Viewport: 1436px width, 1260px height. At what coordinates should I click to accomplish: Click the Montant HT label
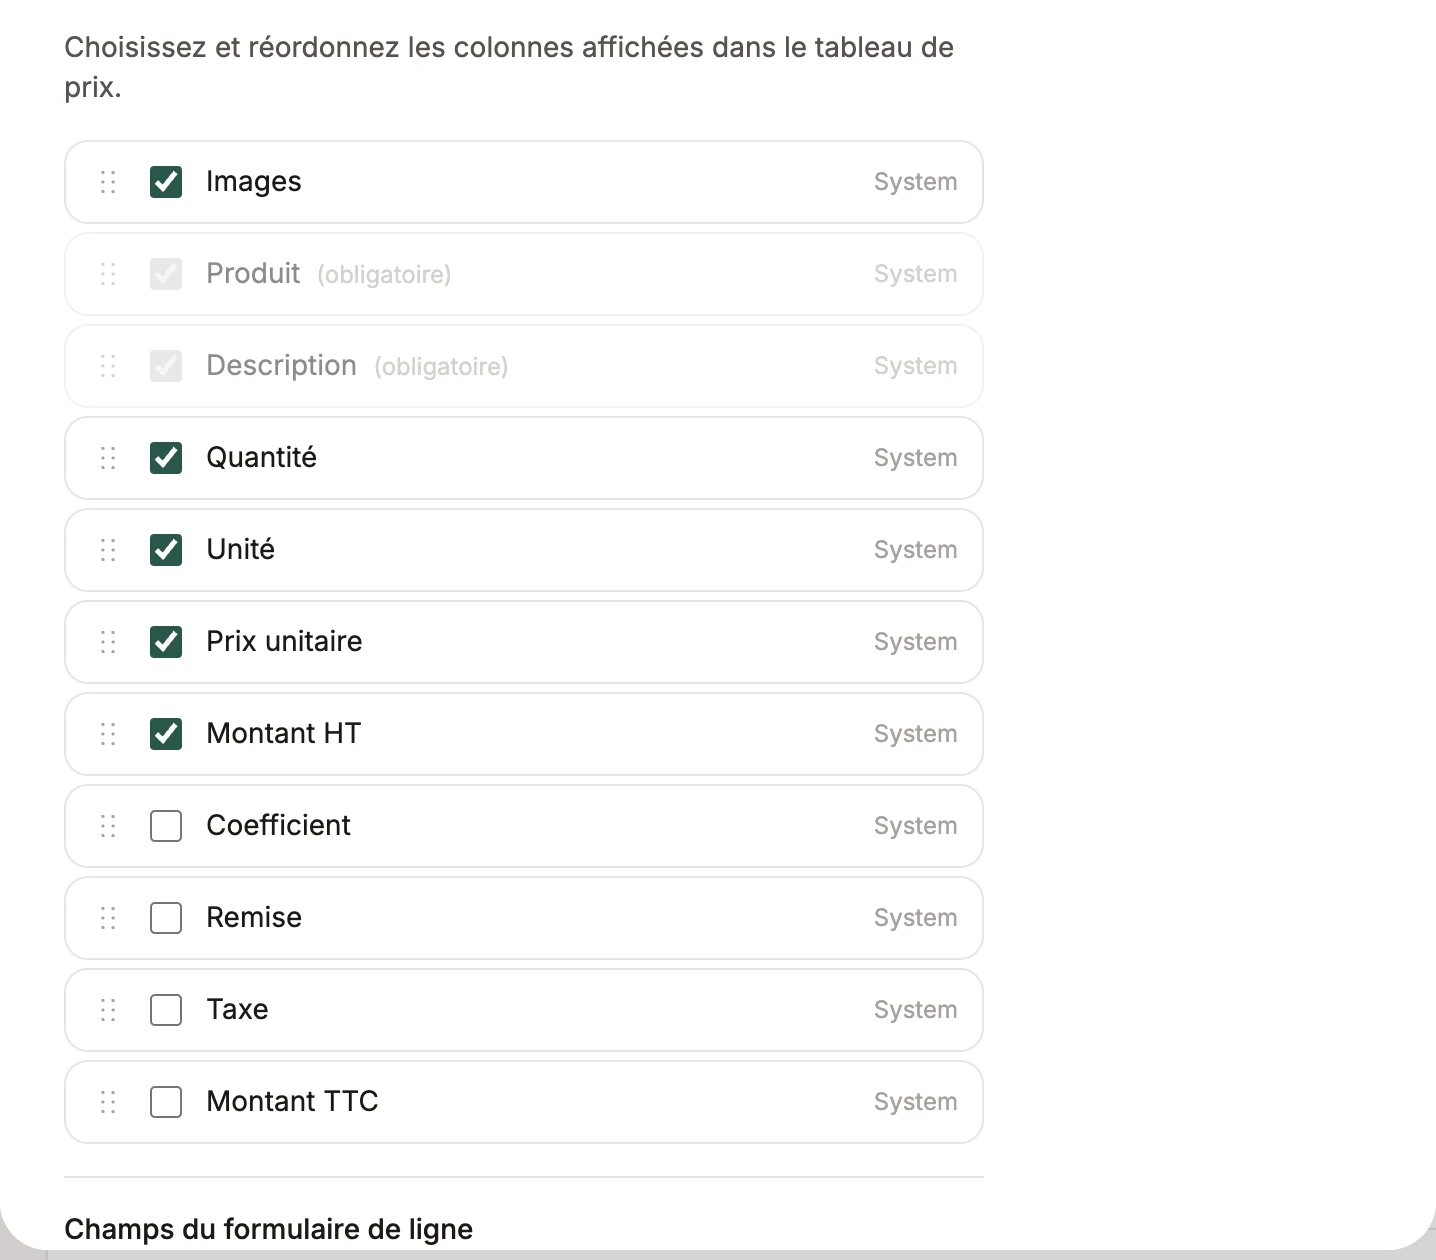[x=284, y=734]
